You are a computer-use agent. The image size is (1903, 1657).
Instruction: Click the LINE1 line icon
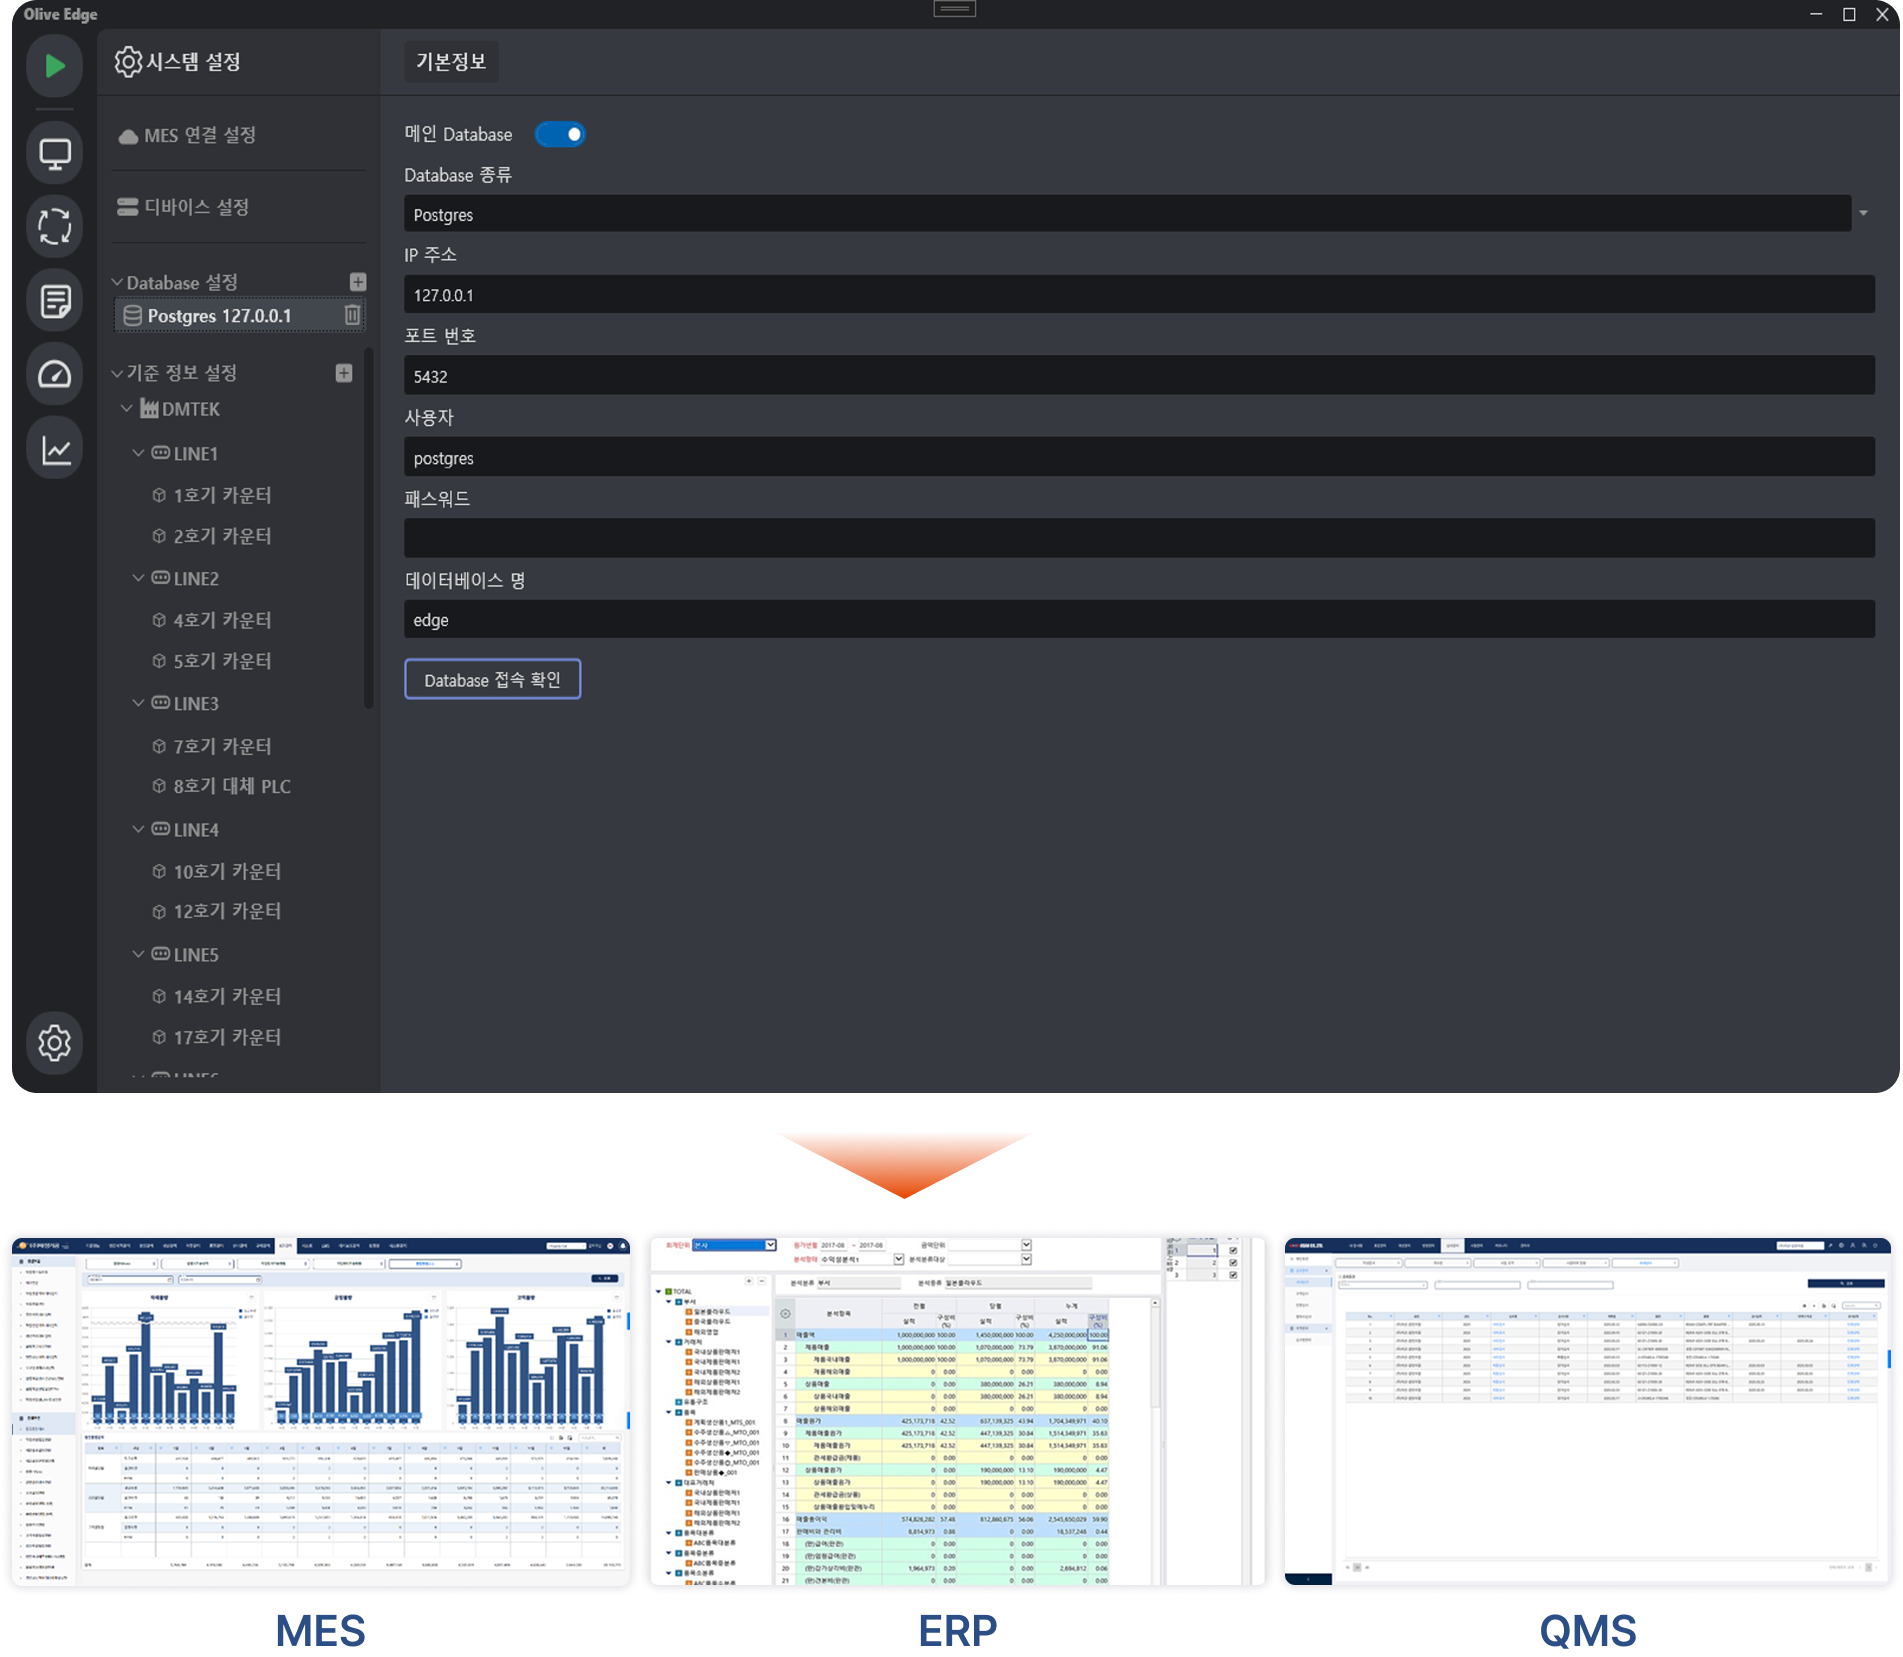160,453
